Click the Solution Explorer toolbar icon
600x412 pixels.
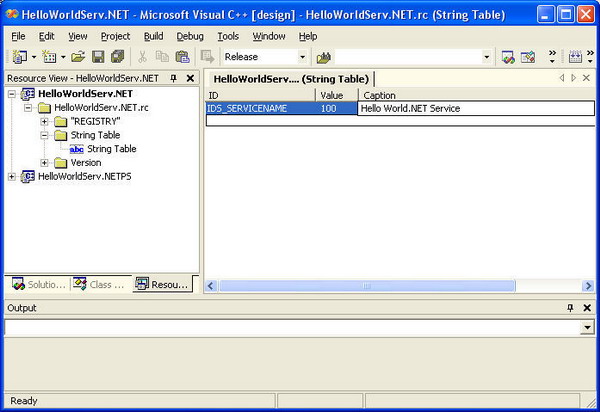(x=508, y=57)
